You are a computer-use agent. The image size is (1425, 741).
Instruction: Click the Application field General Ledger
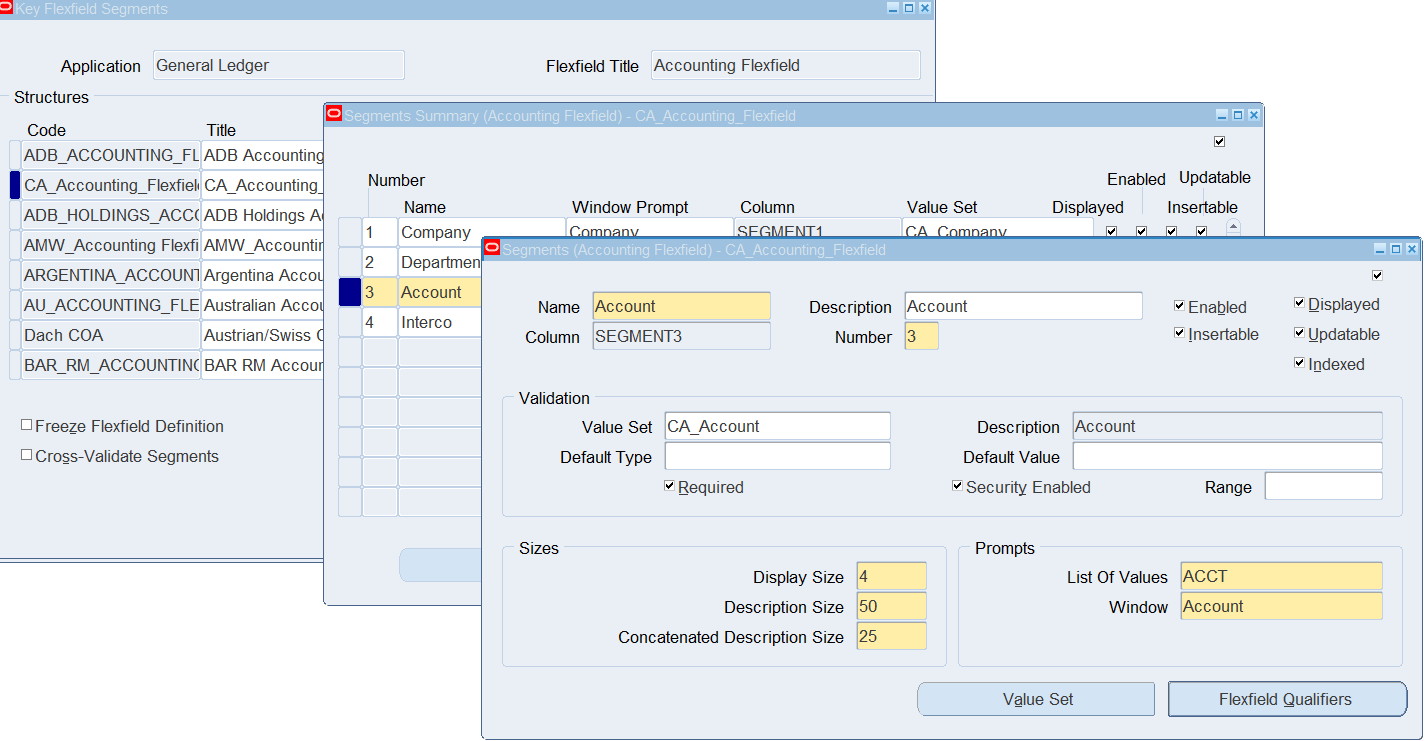click(279, 65)
